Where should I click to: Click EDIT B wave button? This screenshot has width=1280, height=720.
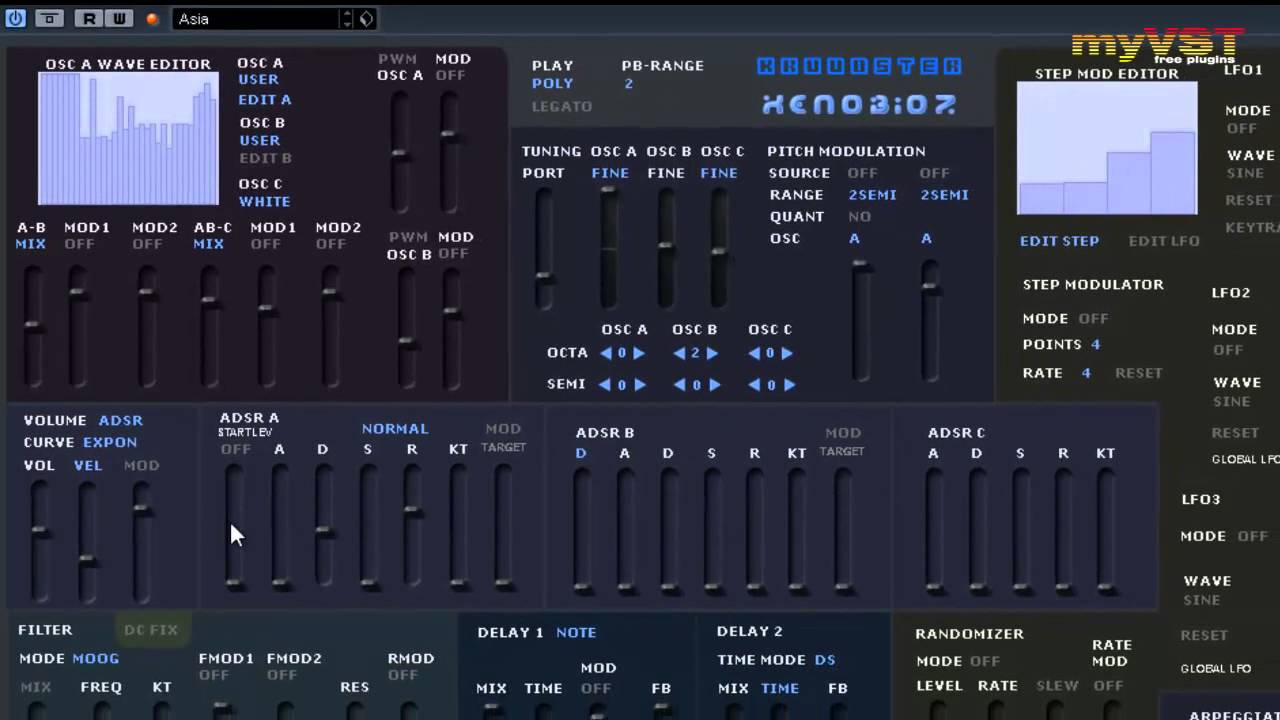[265, 158]
